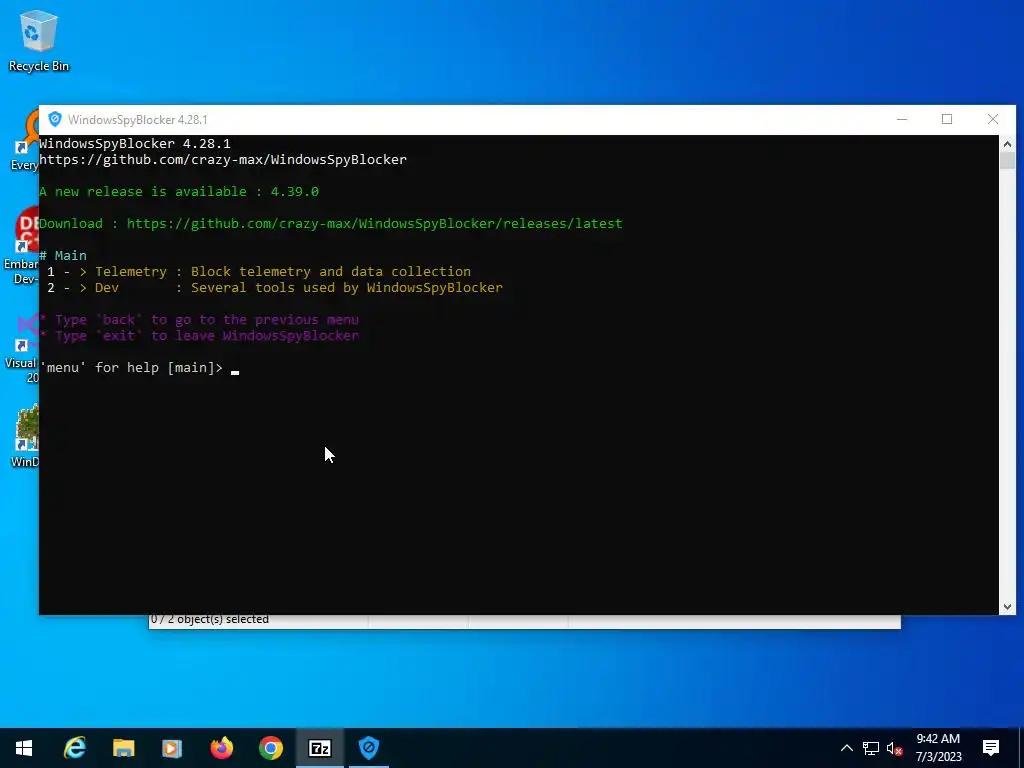The height and width of the screenshot is (768, 1024).
Task: Click the releases/latest download URL
Action: (374, 223)
